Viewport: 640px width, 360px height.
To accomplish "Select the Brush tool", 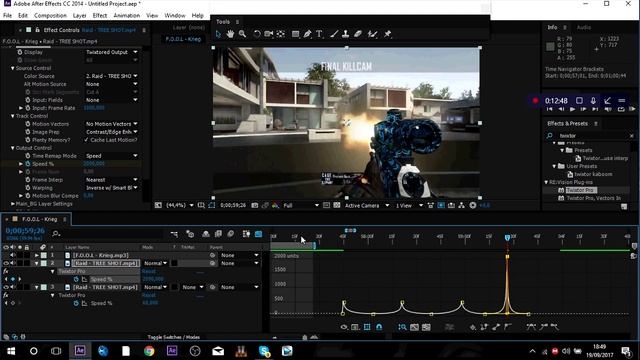I will 334,34.
